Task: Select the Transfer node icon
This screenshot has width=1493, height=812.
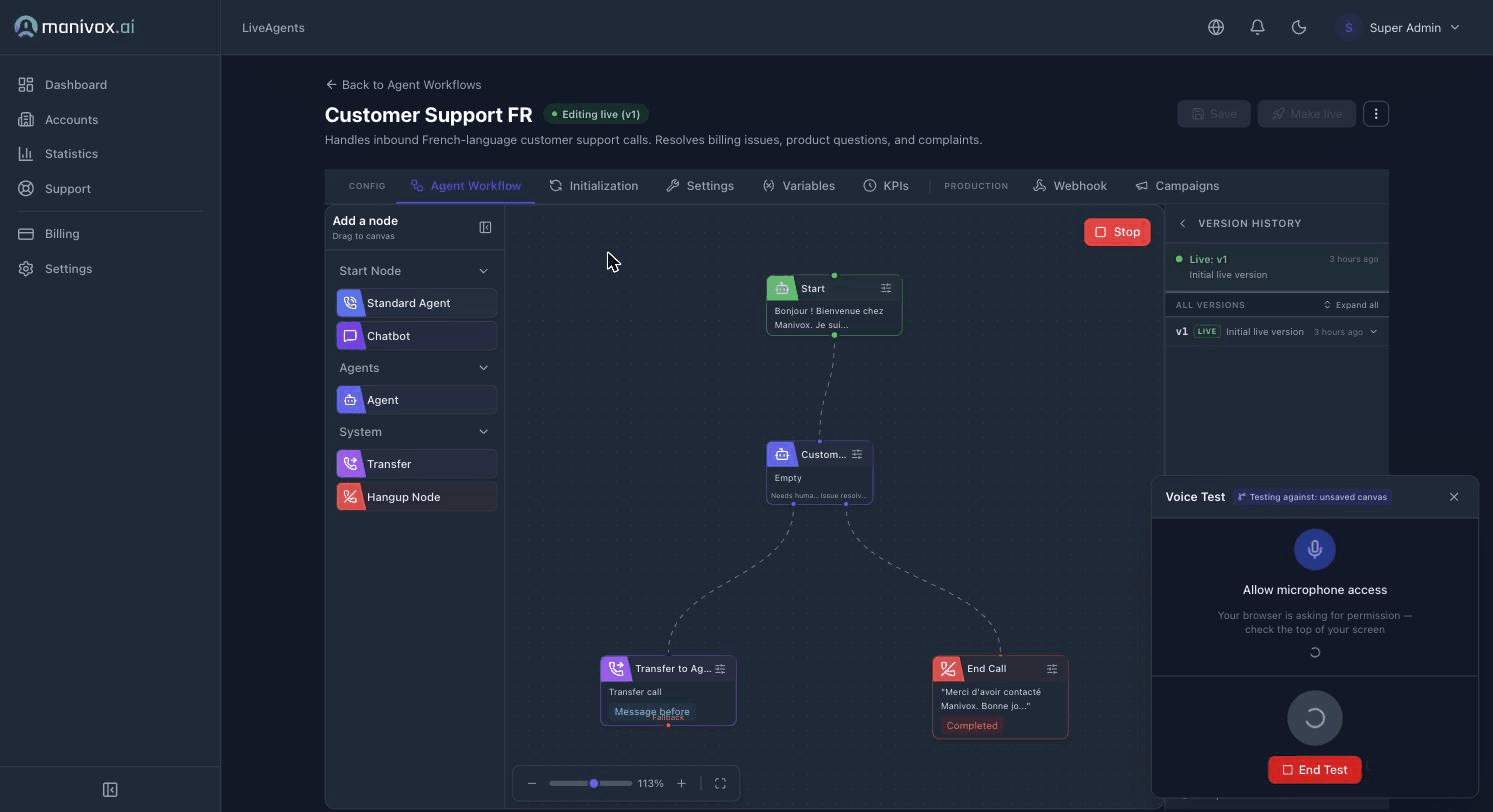Action: click(x=350, y=464)
